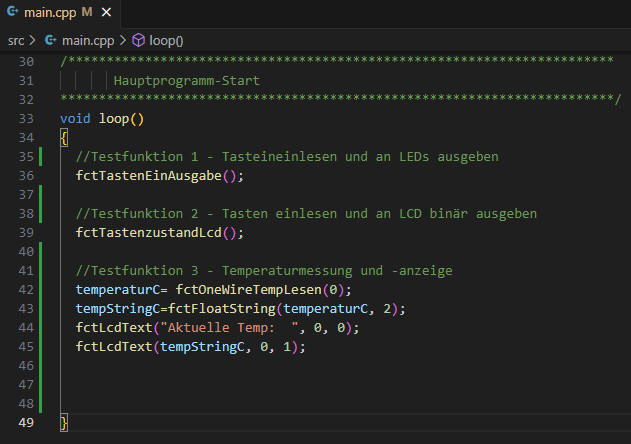Click the green change bar at line 35
631x444 pixels.
pyautogui.click(x=41, y=157)
